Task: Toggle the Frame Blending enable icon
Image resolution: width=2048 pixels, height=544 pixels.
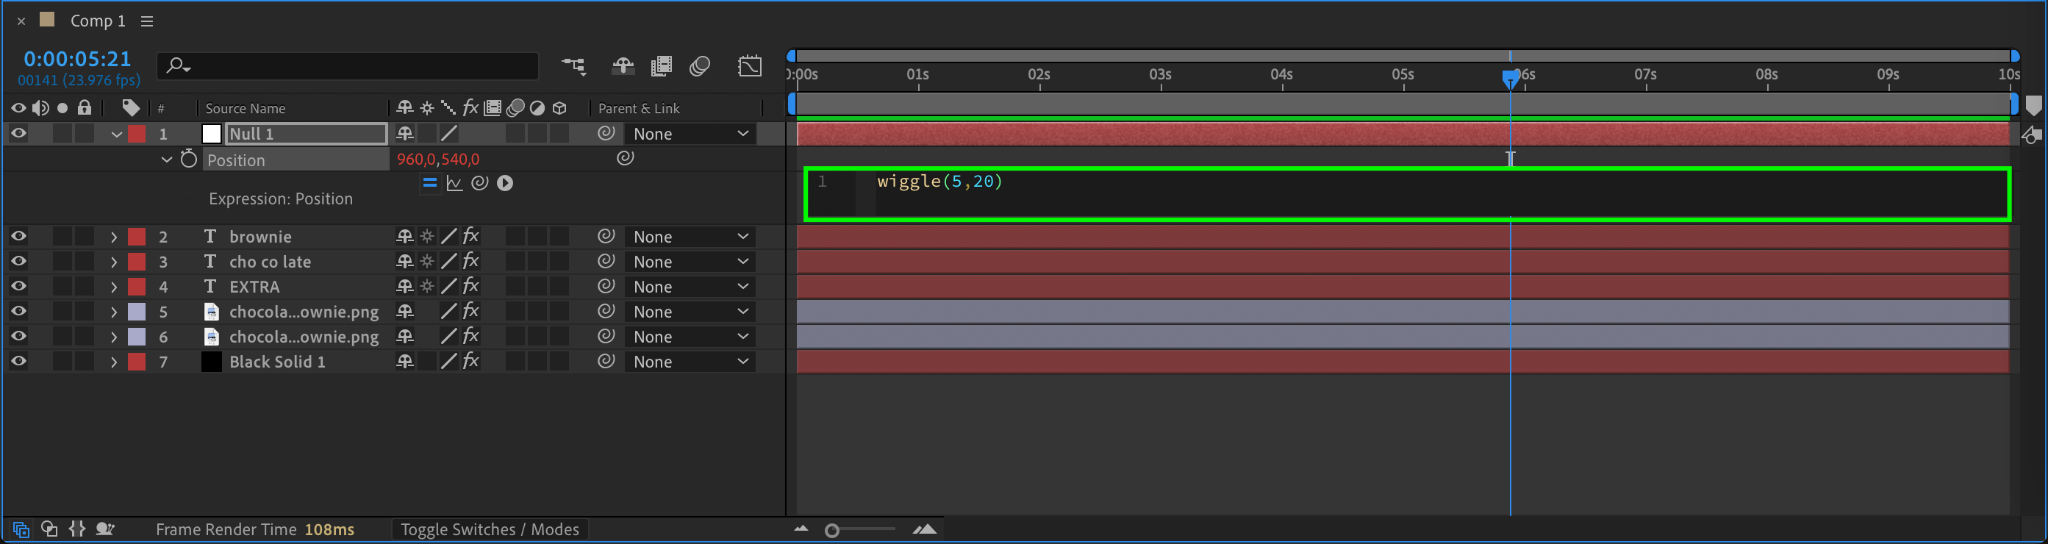Action: tap(661, 67)
